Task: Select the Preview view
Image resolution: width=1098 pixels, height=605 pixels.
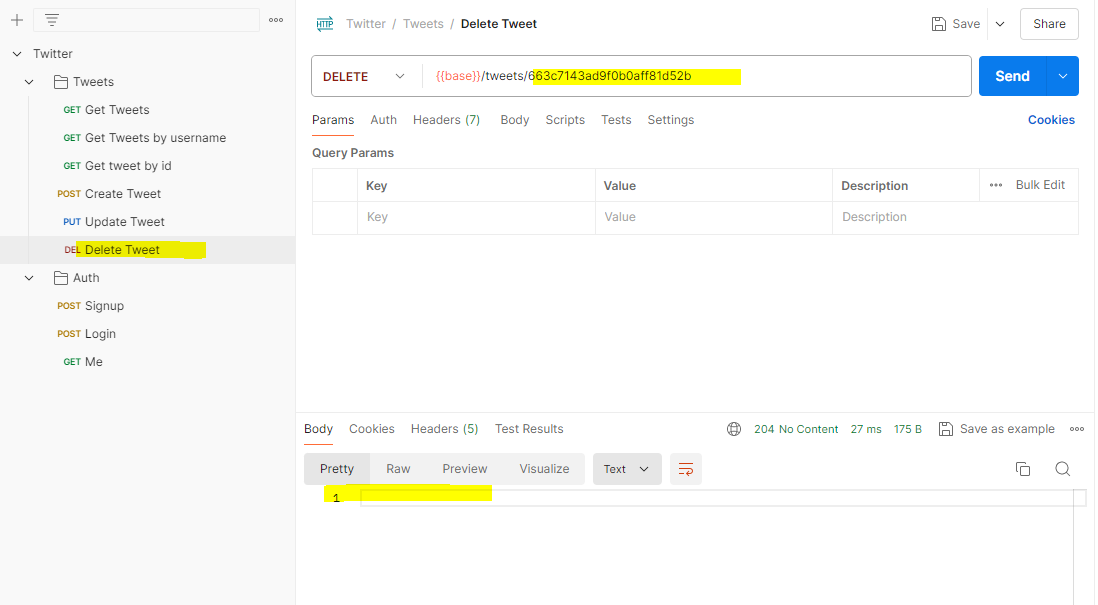Action: coord(464,469)
